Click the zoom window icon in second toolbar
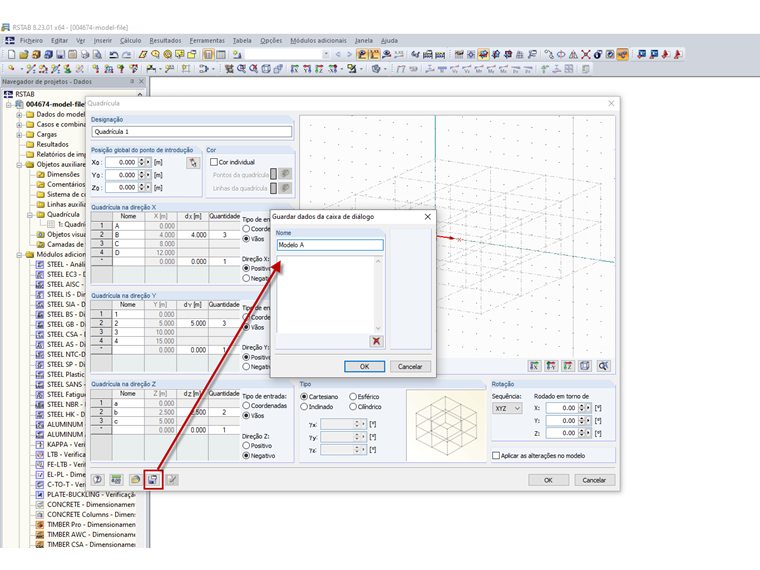The image size is (760, 570). pyautogui.click(x=241, y=69)
